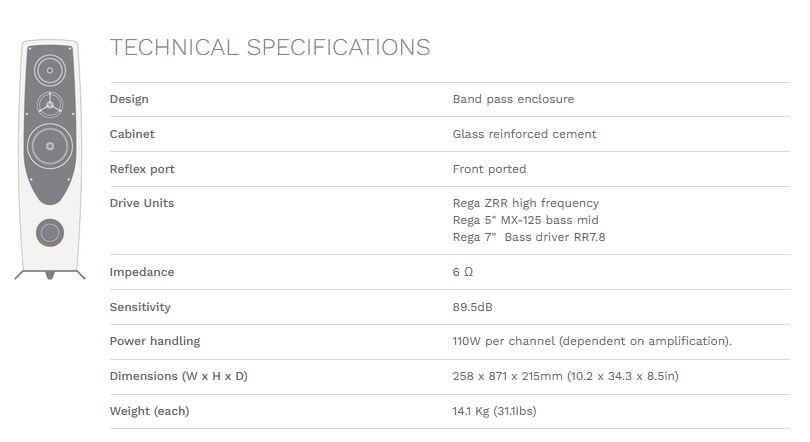Image resolution: width=810 pixels, height=442 pixels.
Task: Click the Design row label
Action: [x=129, y=99]
